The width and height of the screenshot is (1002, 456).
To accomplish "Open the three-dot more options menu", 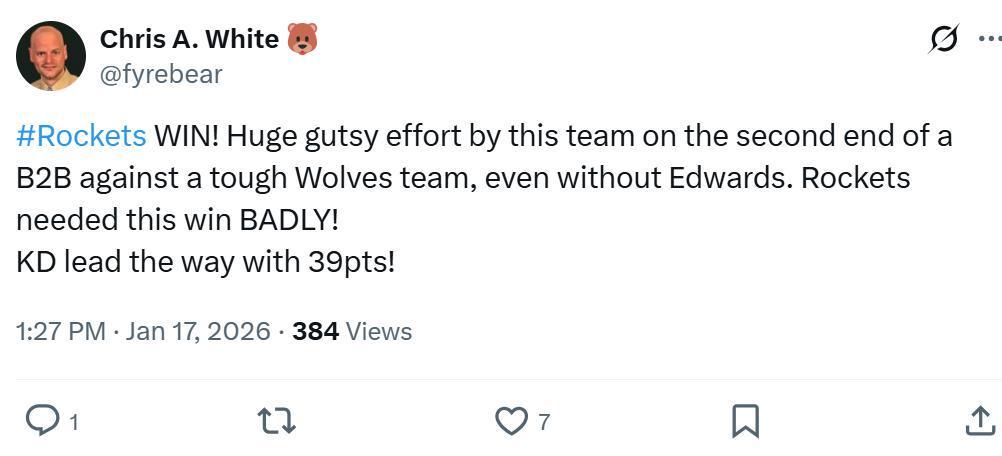I will tap(989, 39).
